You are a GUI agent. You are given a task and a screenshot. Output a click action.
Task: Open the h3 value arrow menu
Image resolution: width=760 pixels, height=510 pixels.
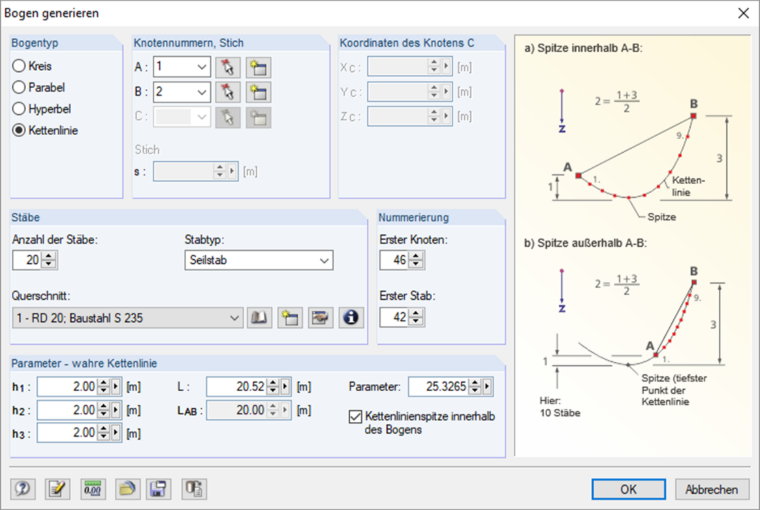(x=116, y=432)
